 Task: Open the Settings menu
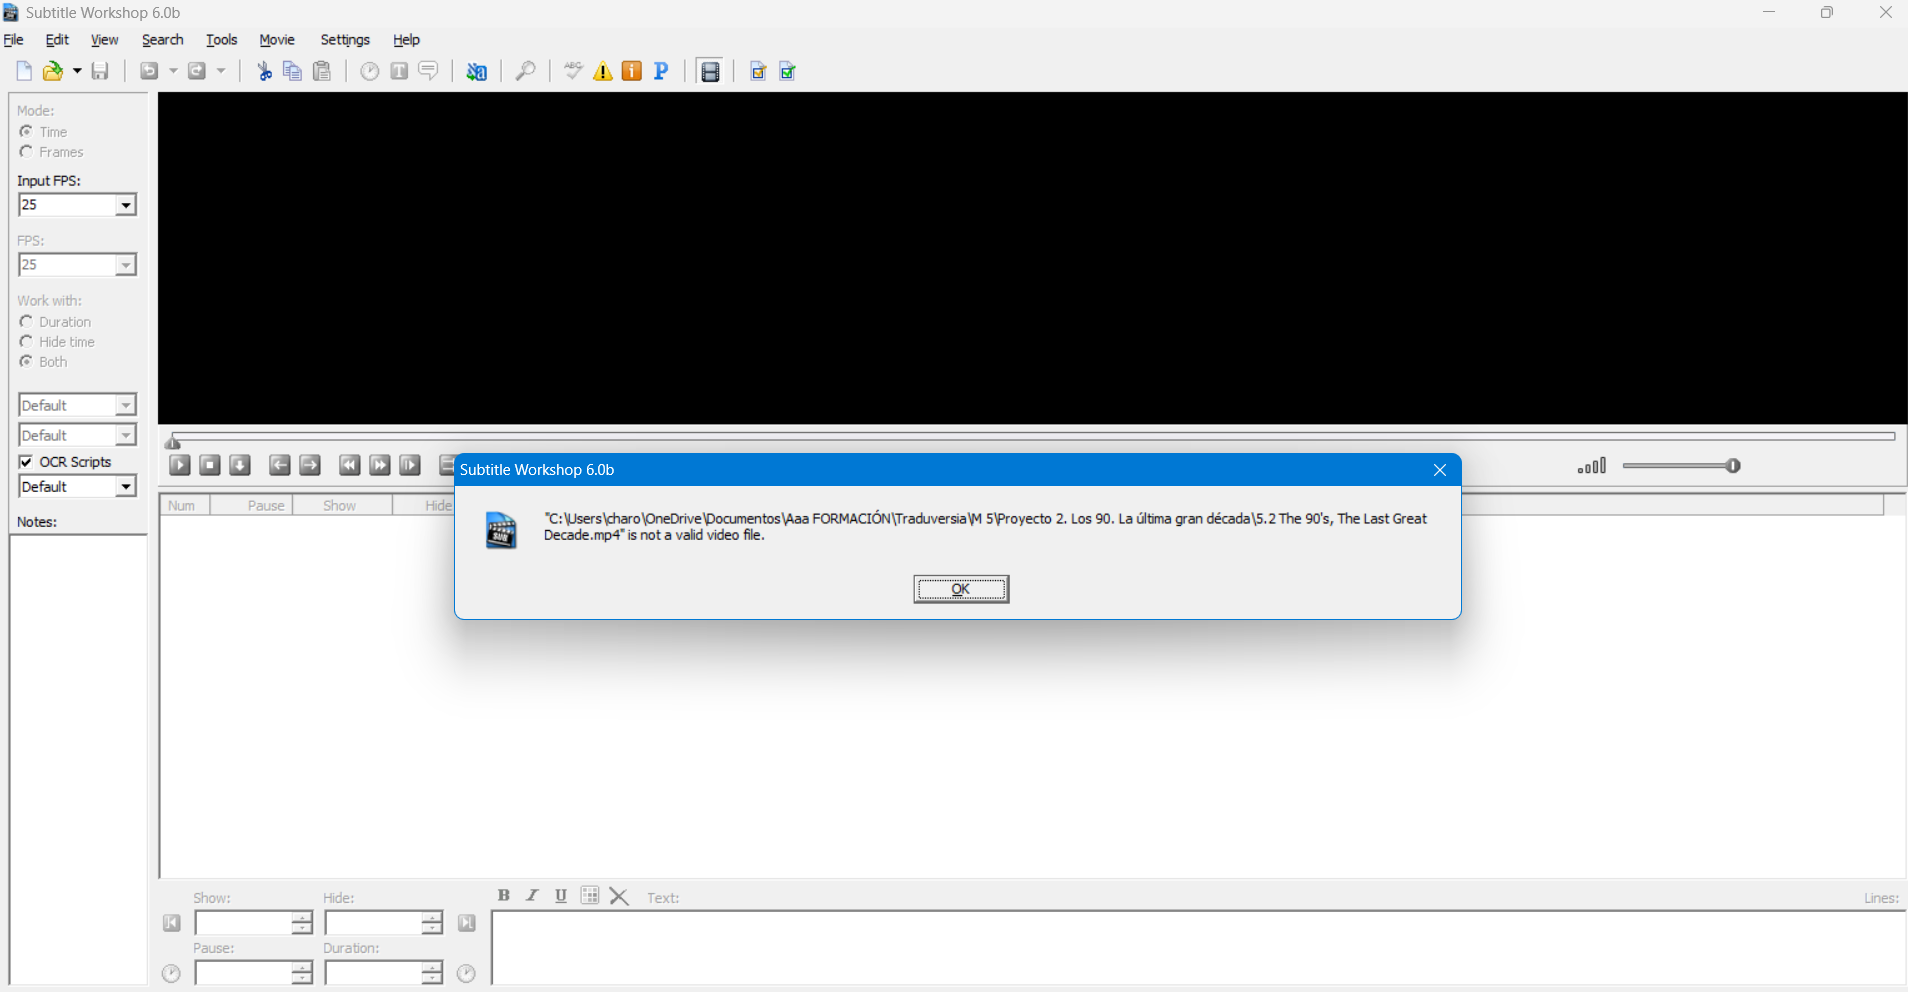pyautogui.click(x=345, y=40)
